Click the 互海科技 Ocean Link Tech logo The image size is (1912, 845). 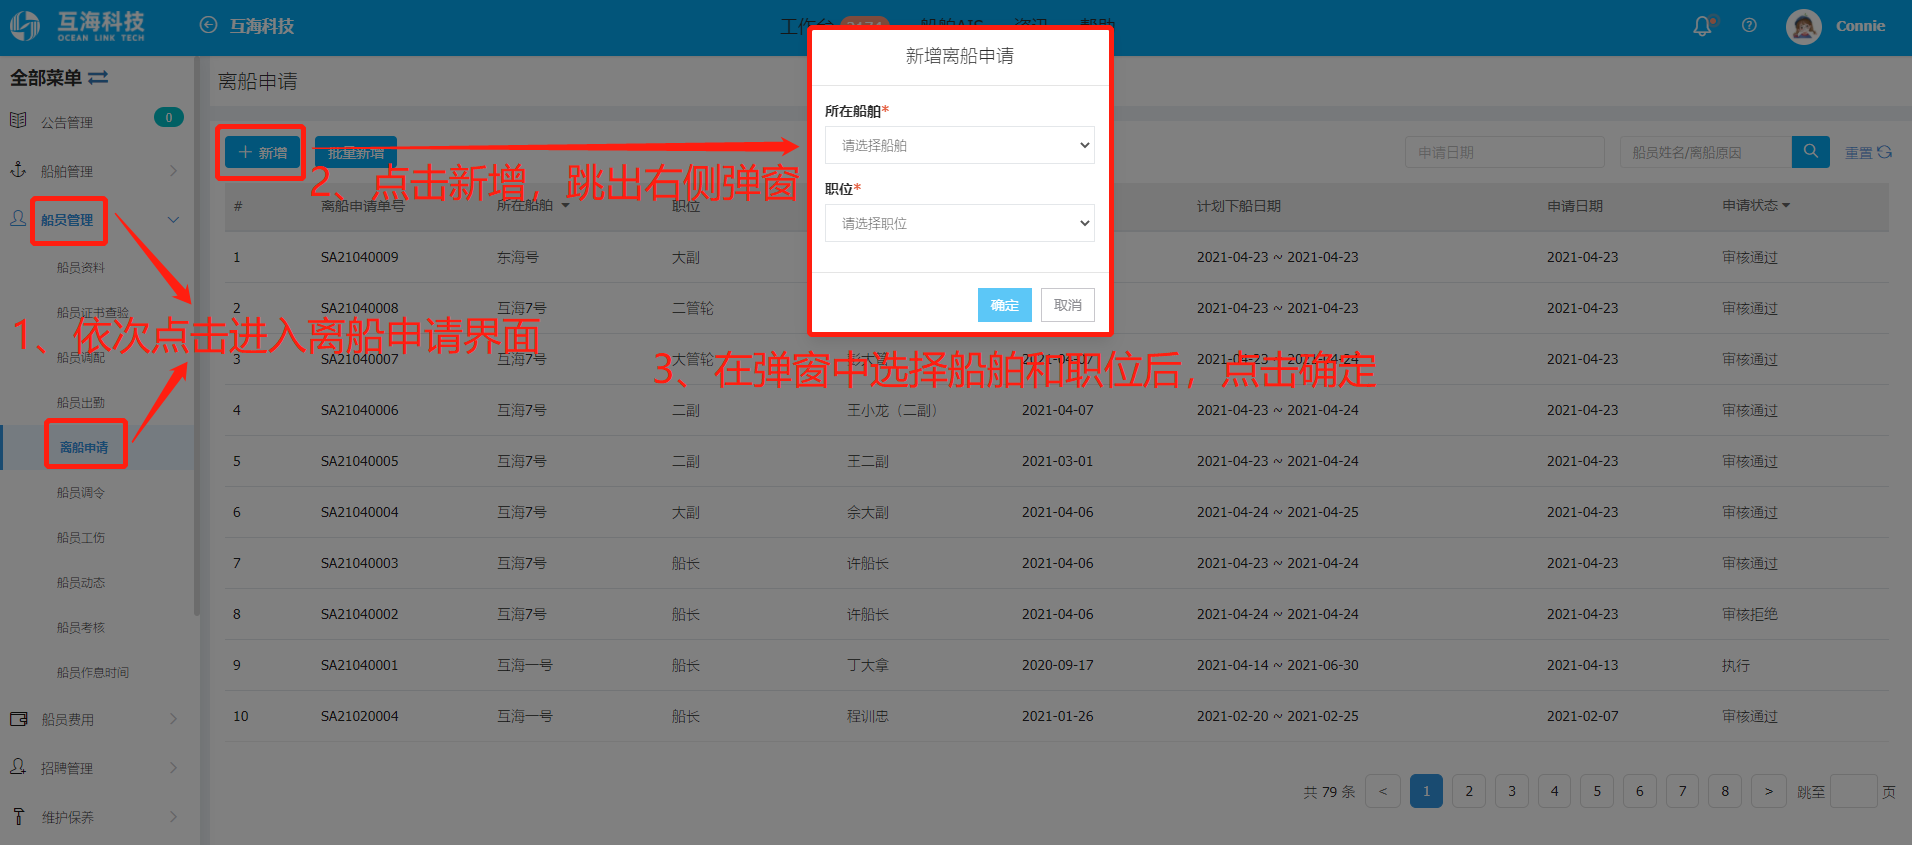(78, 26)
